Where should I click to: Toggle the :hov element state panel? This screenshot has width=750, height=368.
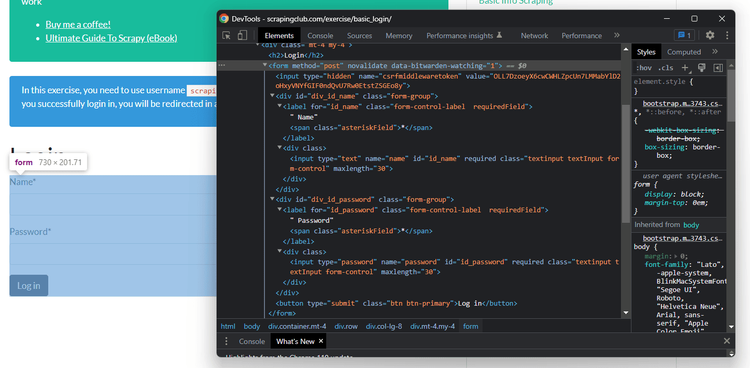click(x=644, y=68)
